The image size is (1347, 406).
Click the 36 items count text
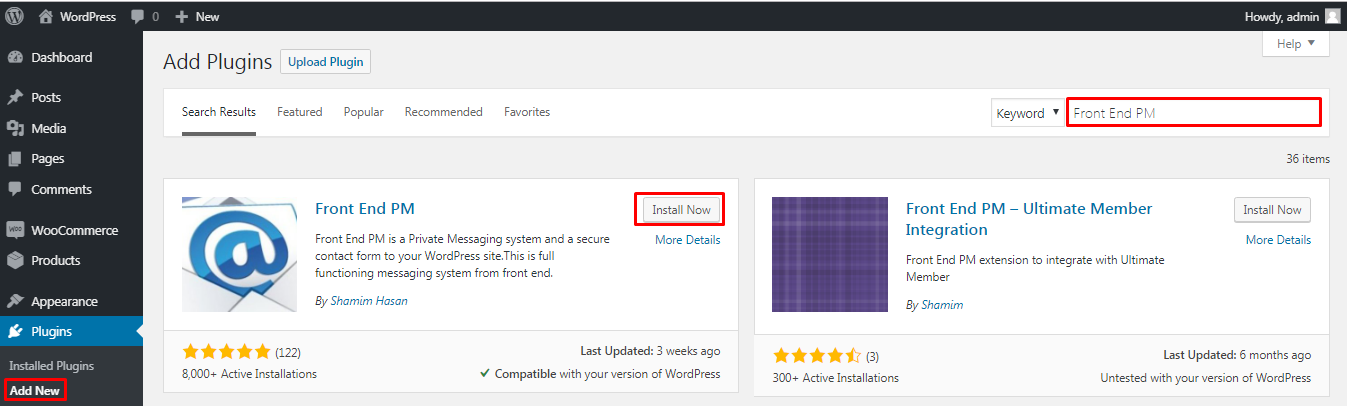[x=1308, y=159]
